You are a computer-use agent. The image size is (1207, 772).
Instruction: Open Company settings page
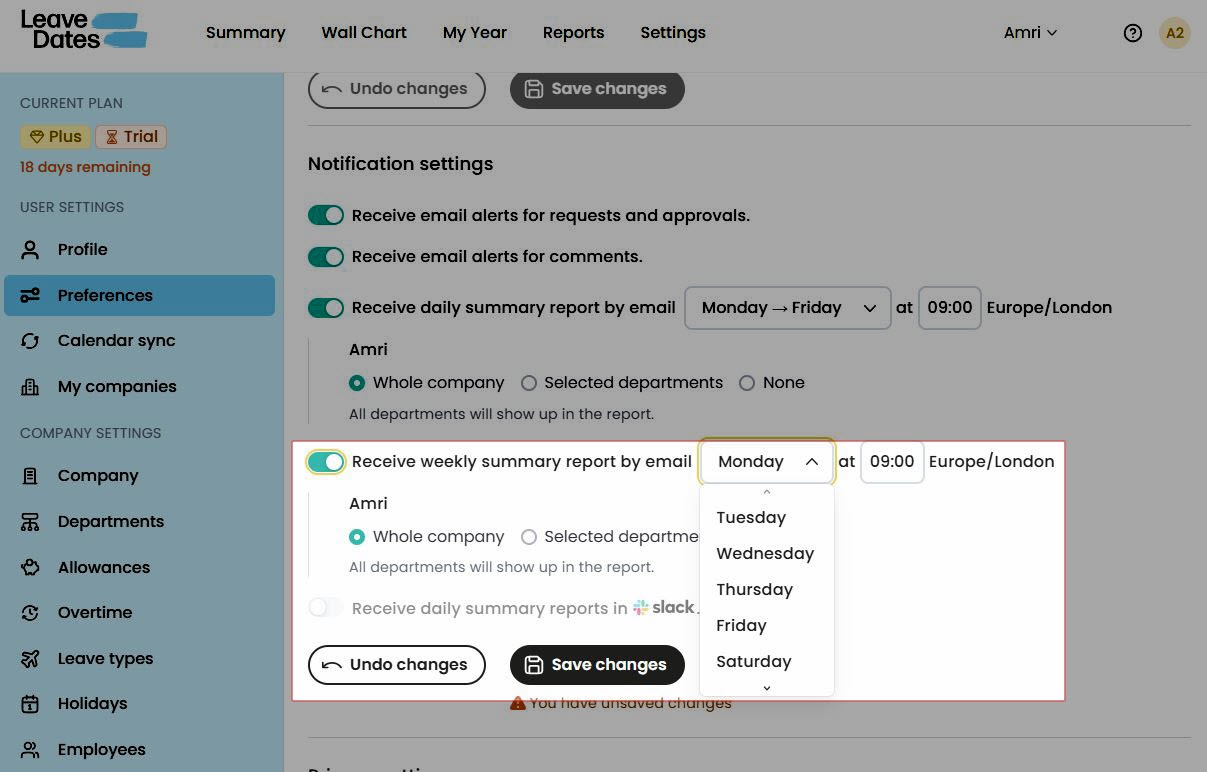click(139, 476)
